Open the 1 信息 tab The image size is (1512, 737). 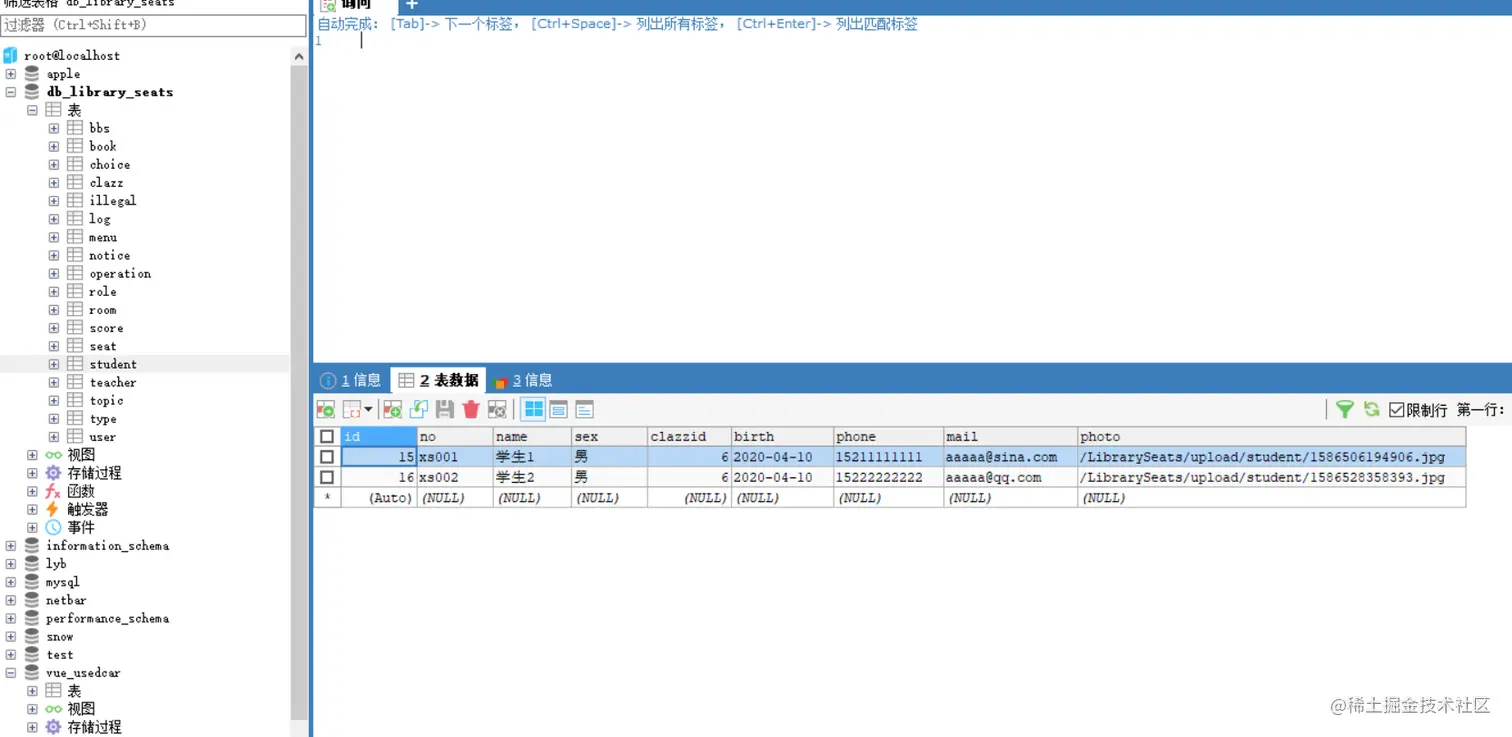pyautogui.click(x=351, y=380)
